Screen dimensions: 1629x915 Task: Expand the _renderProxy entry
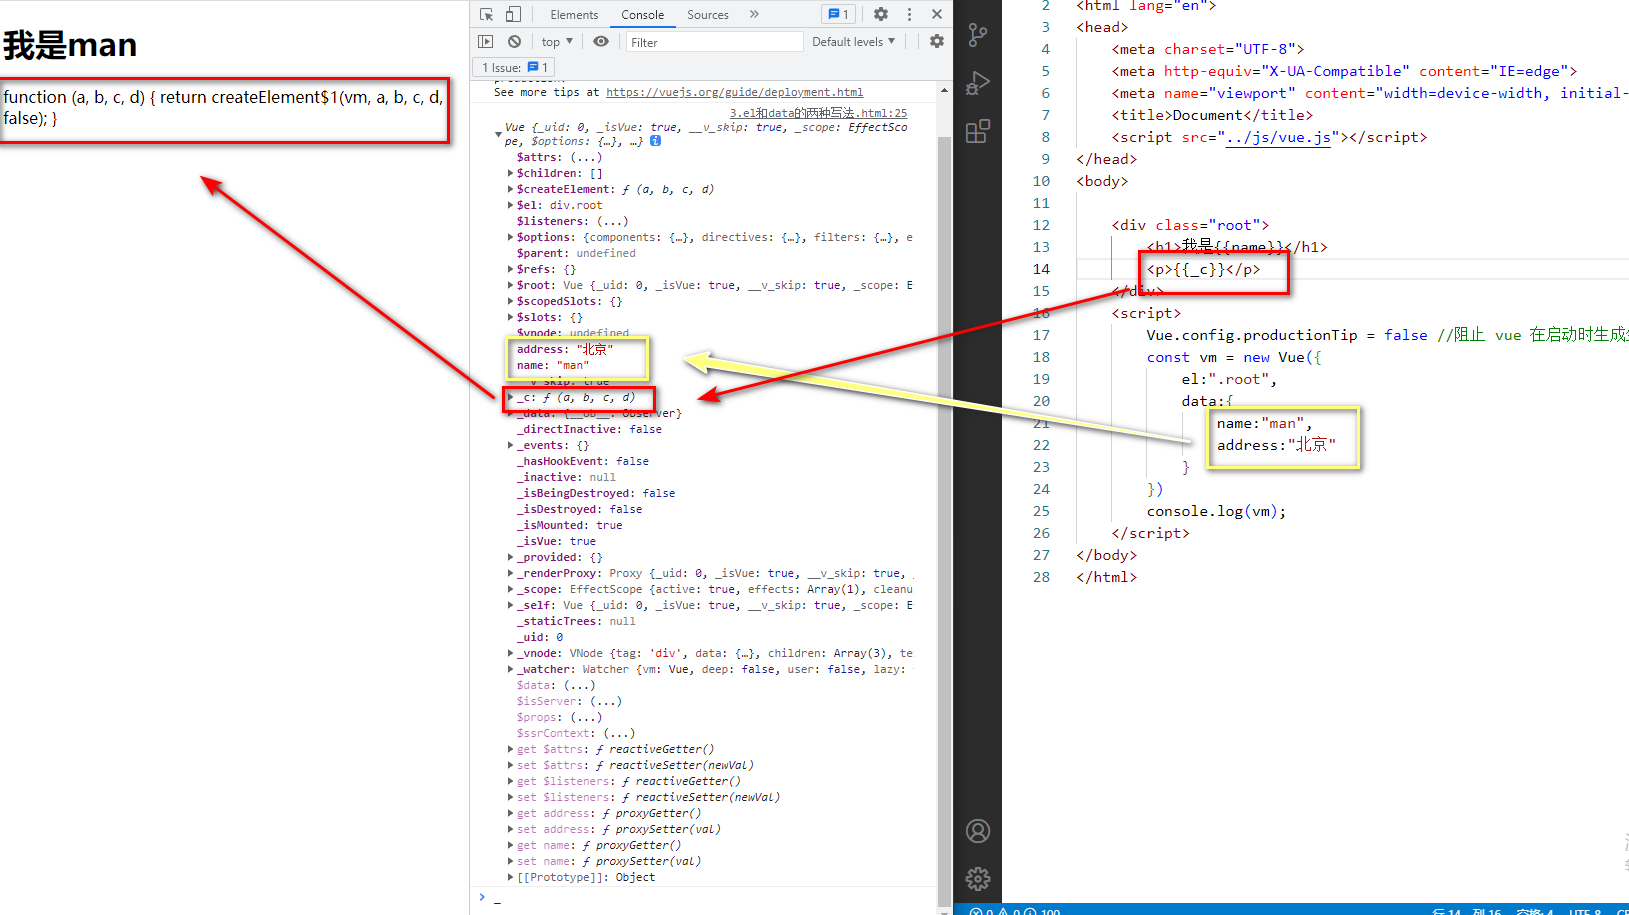(x=511, y=573)
